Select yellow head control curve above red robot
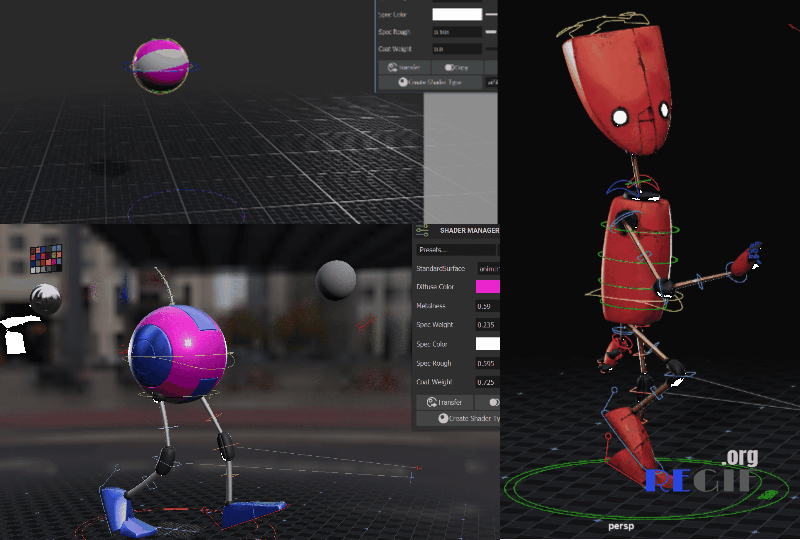This screenshot has width=800, height=540. (602, 24)
